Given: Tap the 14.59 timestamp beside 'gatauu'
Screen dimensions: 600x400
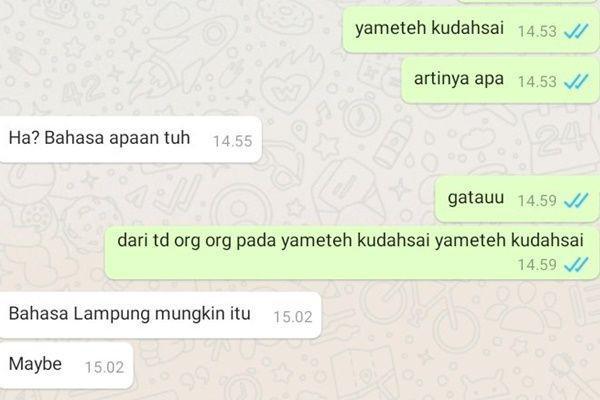Looking at the screenshot, I should [x=537, y=201].
